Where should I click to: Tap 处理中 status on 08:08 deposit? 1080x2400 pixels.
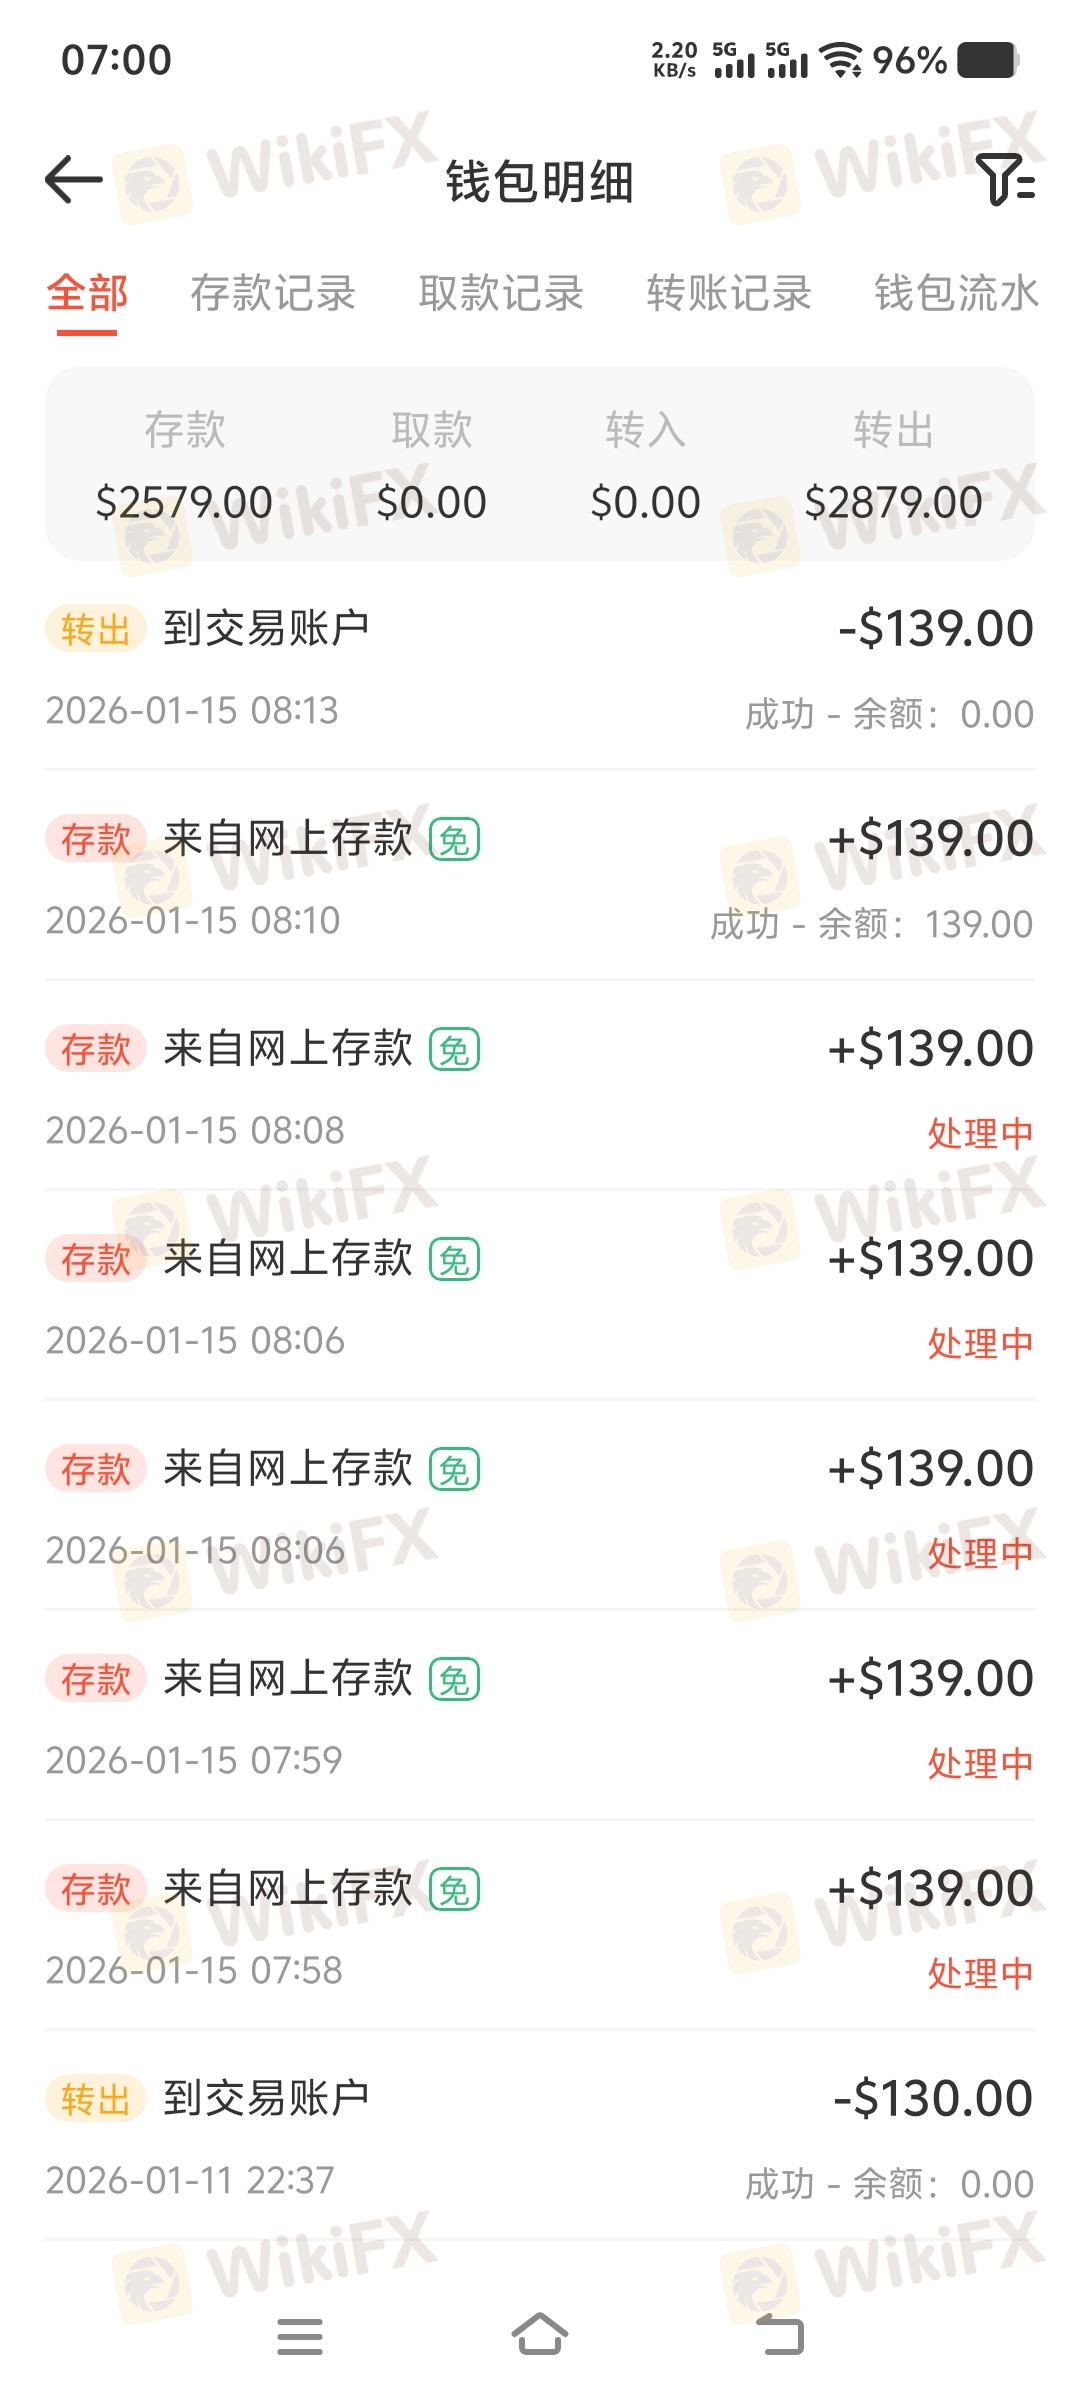point(980,1134)
